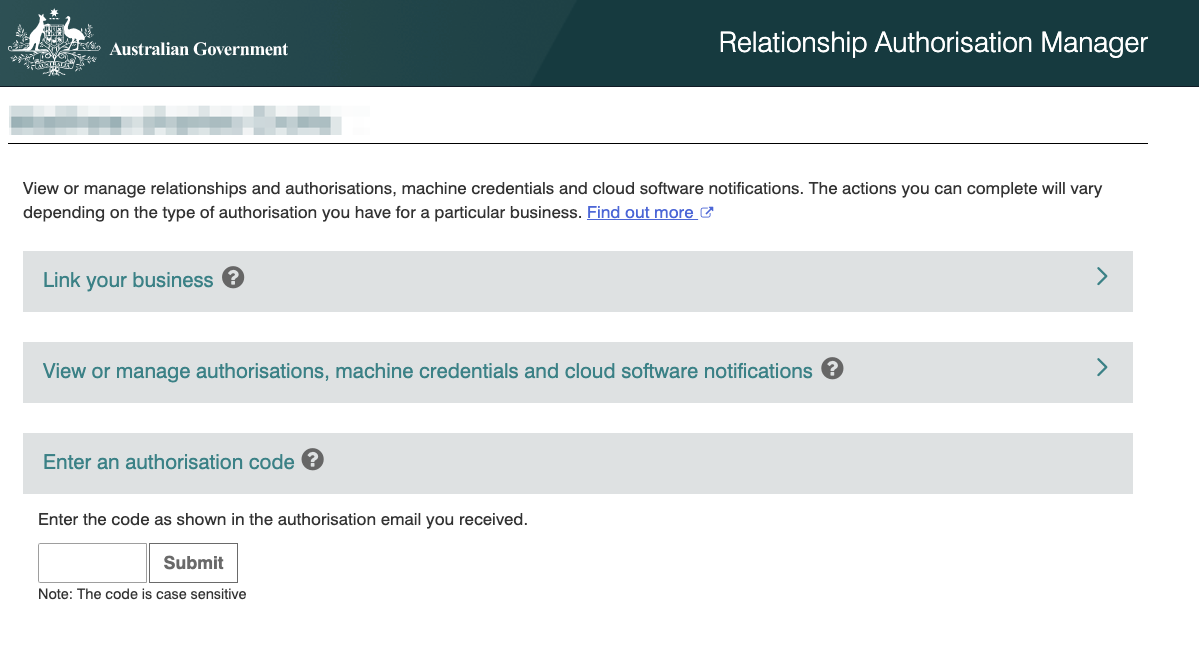Image resolution: width=1199 pixels, height=645 pixels.
Task: Click help icon next to View or manage authorisations
Action: pyautogui.click(x=832, y=369)
